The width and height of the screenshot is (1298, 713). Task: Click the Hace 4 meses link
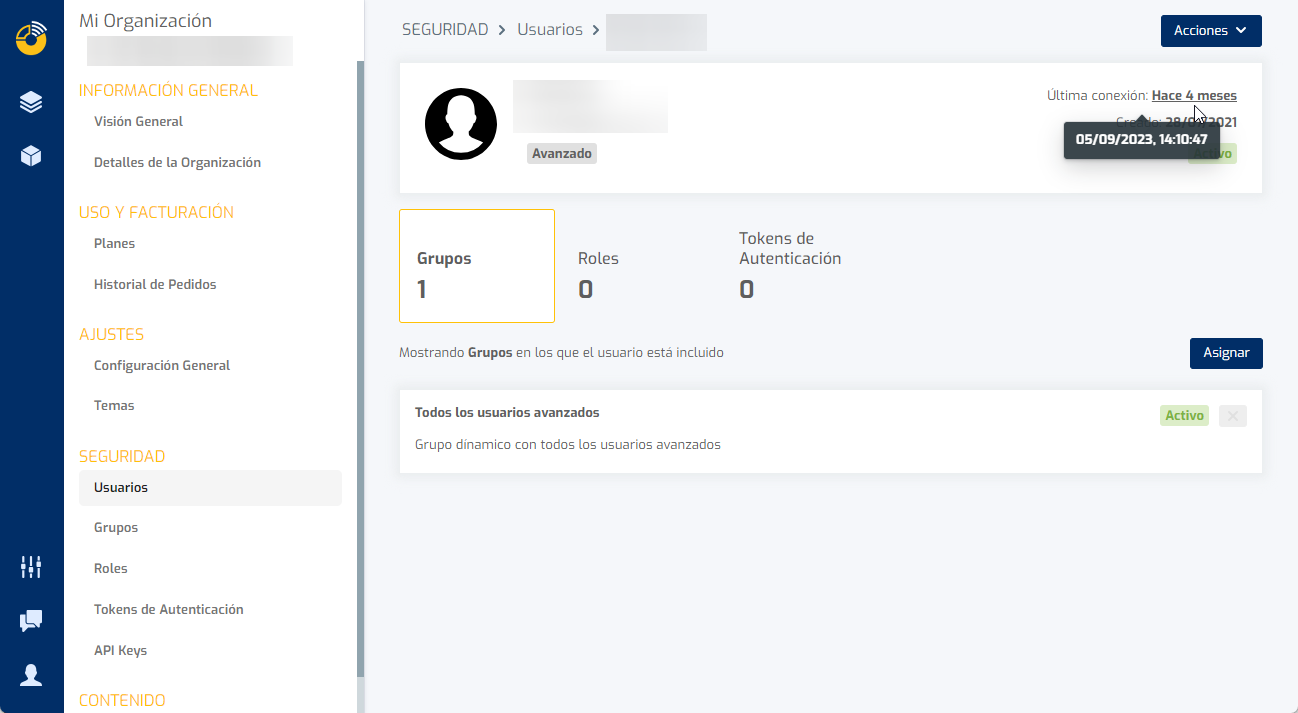[x=1193, y=96]
